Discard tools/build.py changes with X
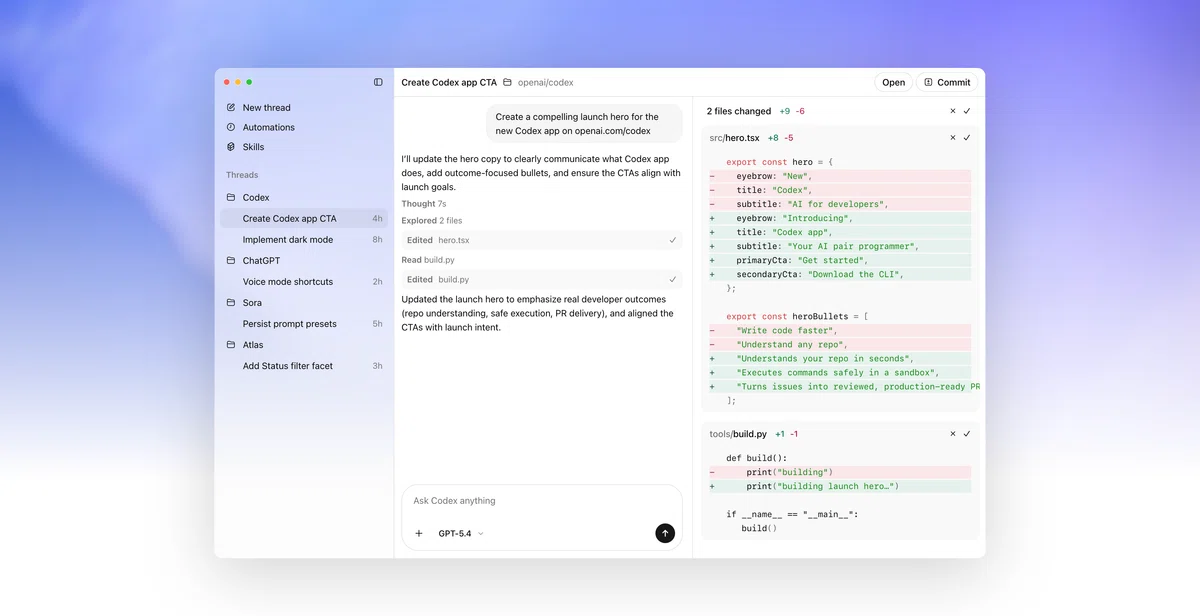Viewport: 1200px width, 616px height. tap(953, 434)
